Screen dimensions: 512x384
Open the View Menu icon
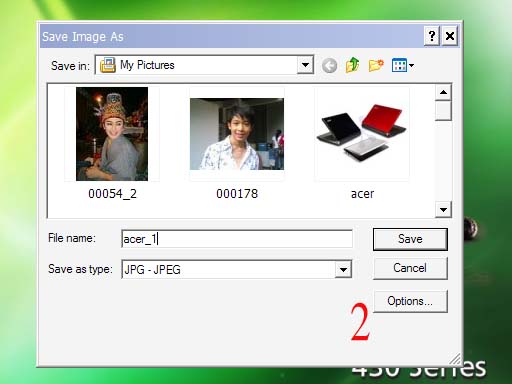pyautogui.click(x=399, y=65)
